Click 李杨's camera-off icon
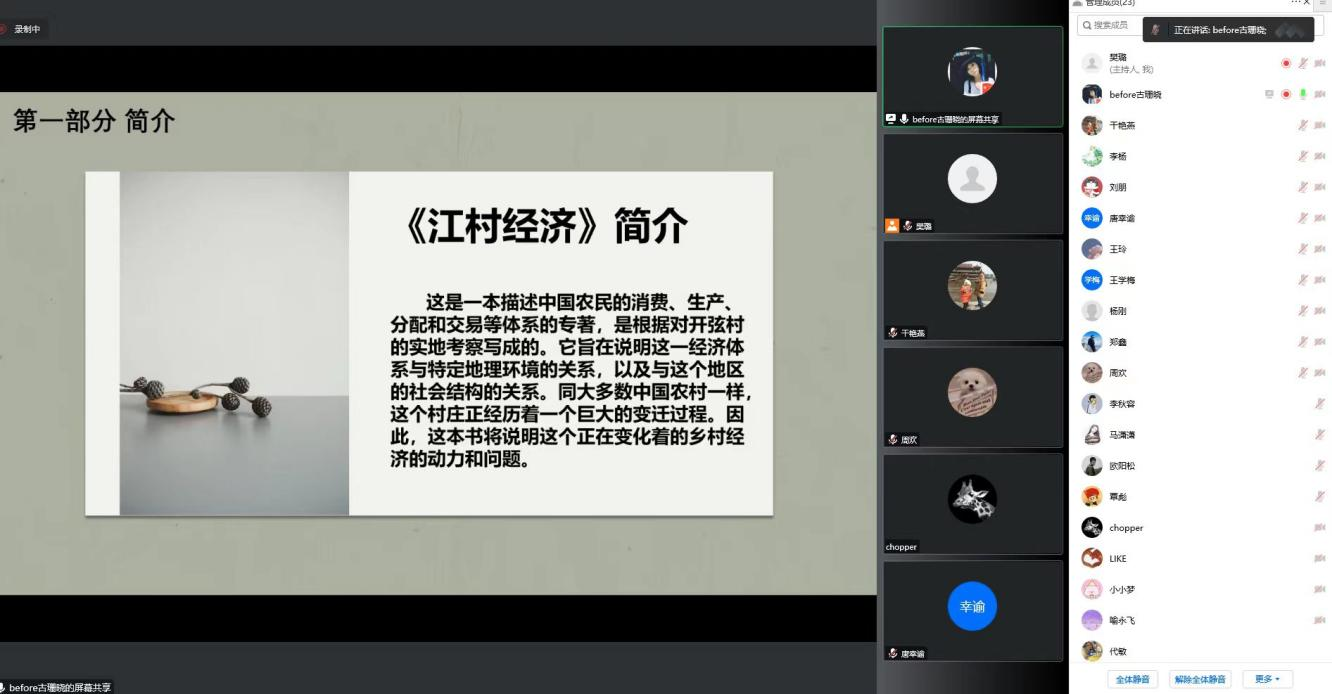Screen dimensions: 1332x694 pyautogui.click(x=1320, y=156)
